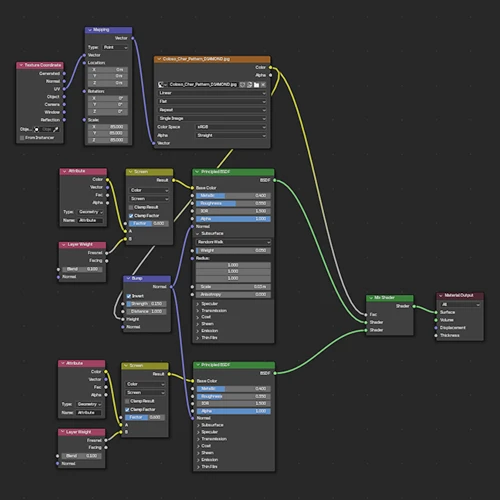Viewport: 500px width, 500px height.
Task: Collapse the Mapping node header
Action: 90,30
